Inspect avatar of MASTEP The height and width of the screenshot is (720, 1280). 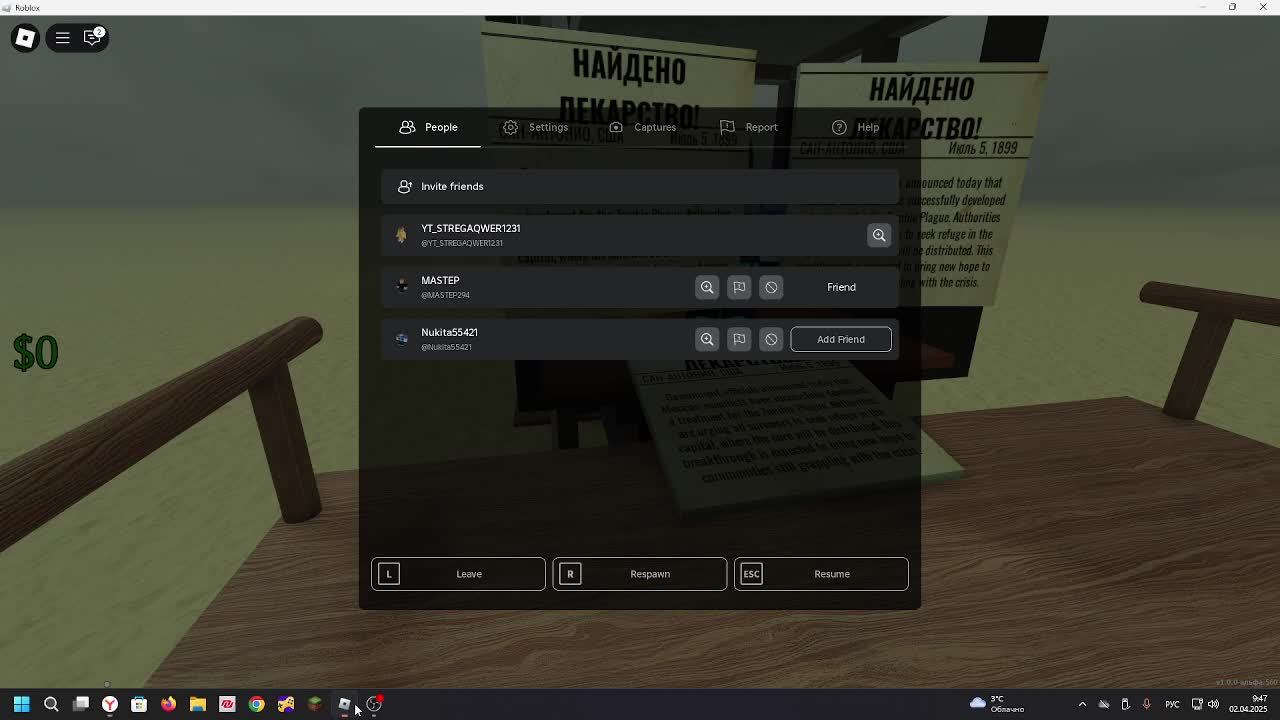707,287
